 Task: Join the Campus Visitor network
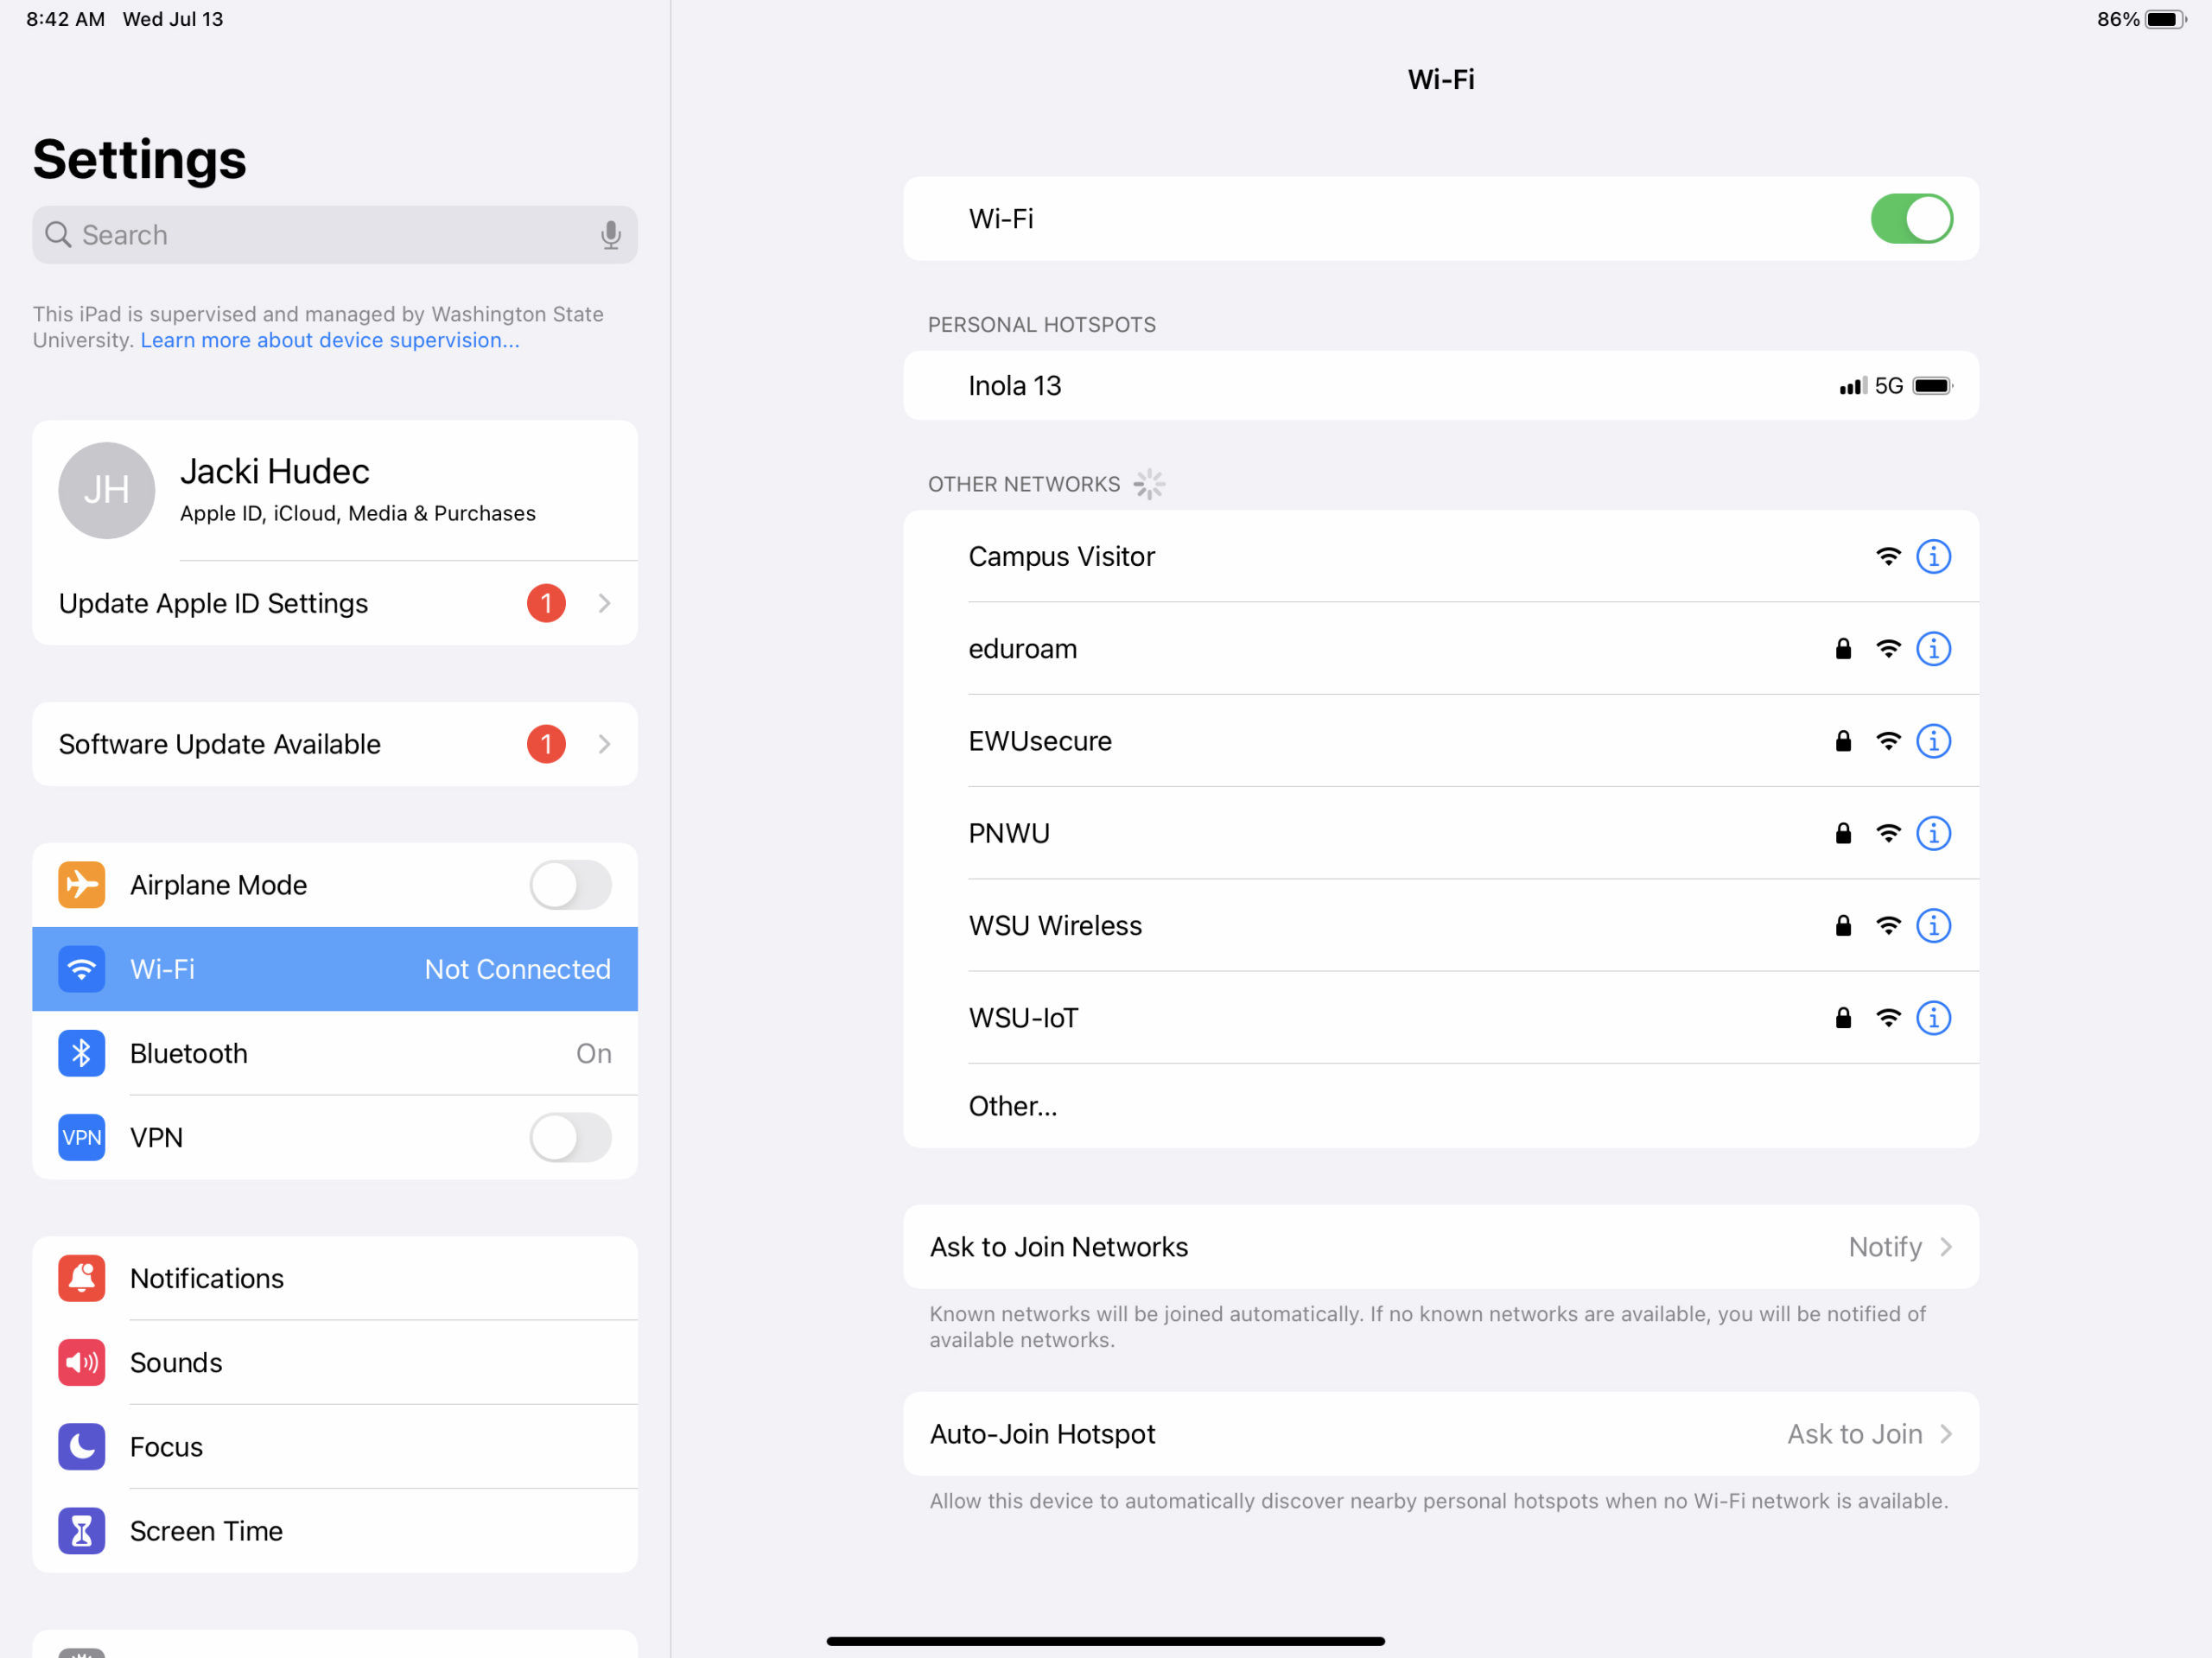point(1441,556)
